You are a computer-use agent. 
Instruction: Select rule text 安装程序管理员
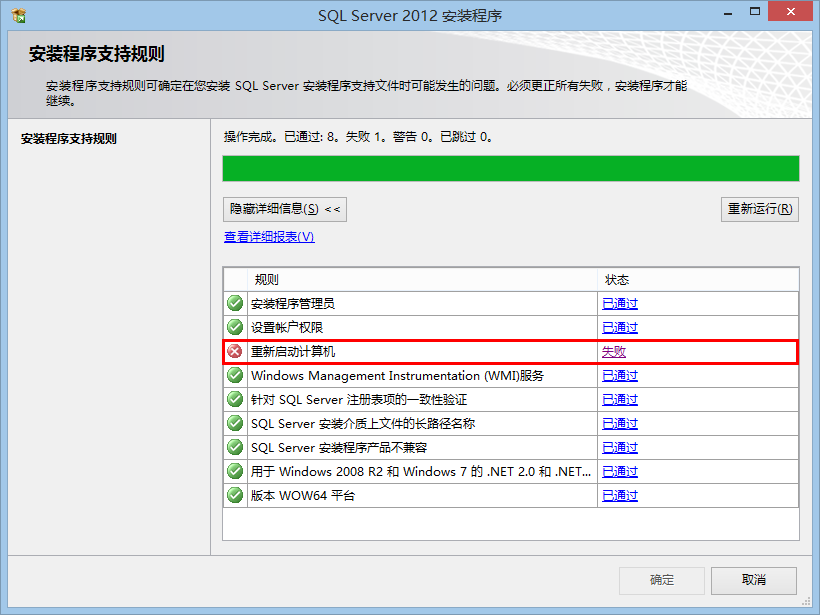[293, 303]
